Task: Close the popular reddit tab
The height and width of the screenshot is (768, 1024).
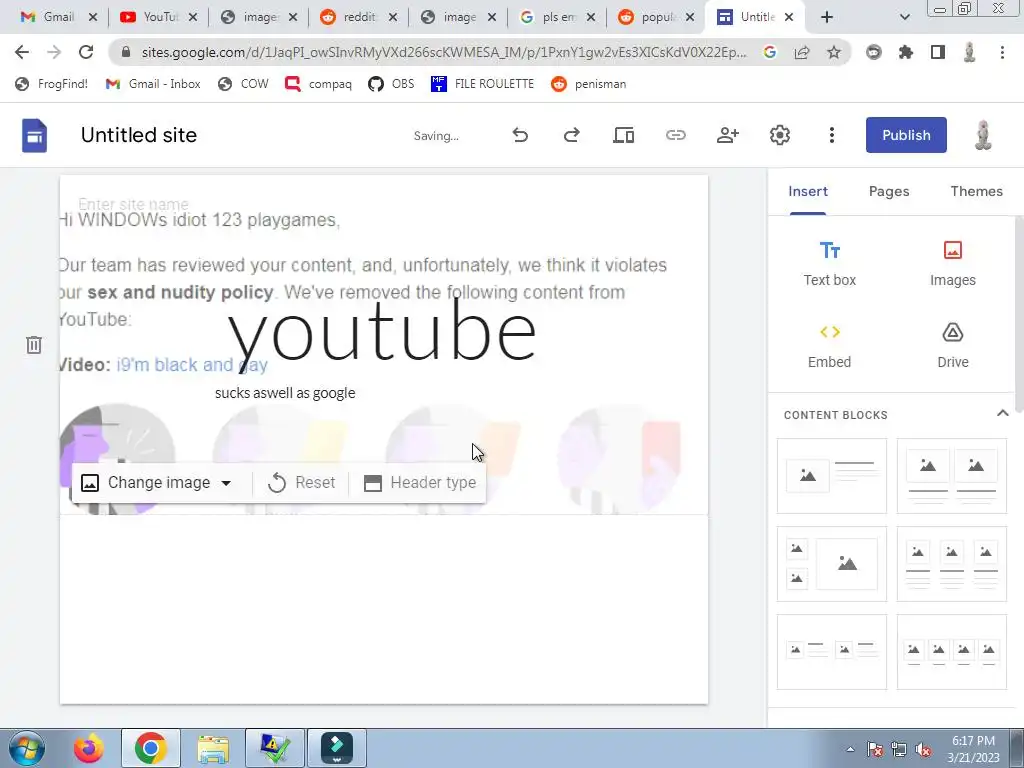Action: tap(690, 17)
